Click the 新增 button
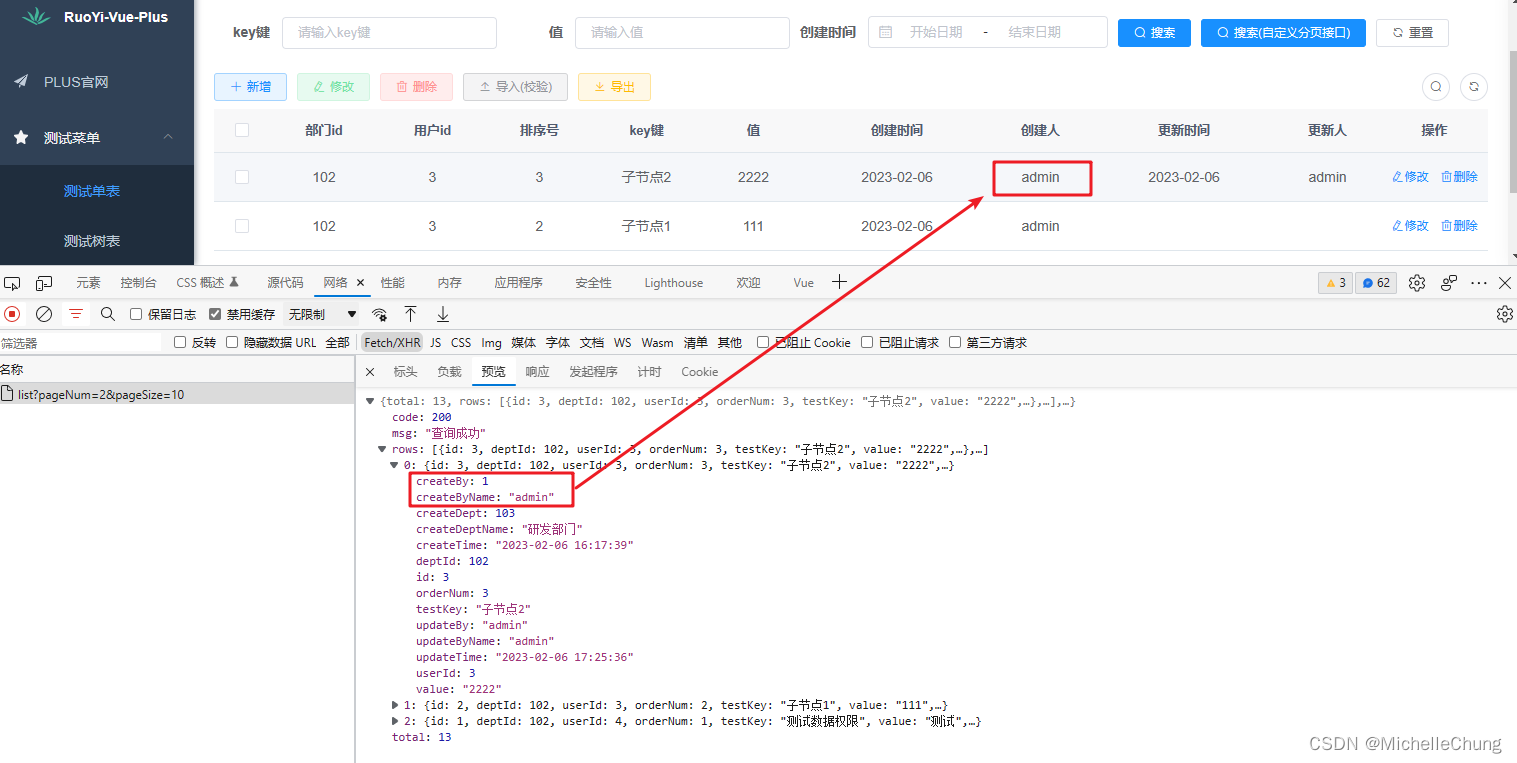The image size is (1517, 763). click(250, 87)
